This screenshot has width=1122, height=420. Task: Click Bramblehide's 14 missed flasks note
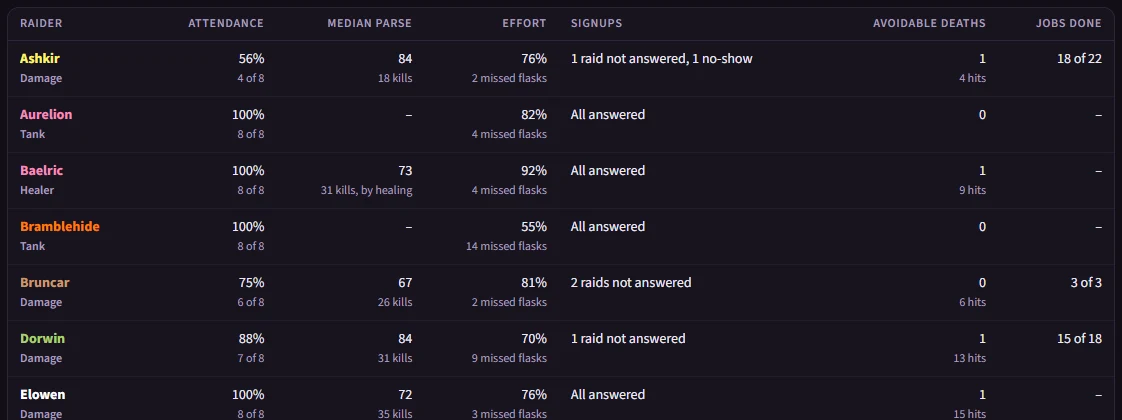pyautogui.click(x=505, y=246)
